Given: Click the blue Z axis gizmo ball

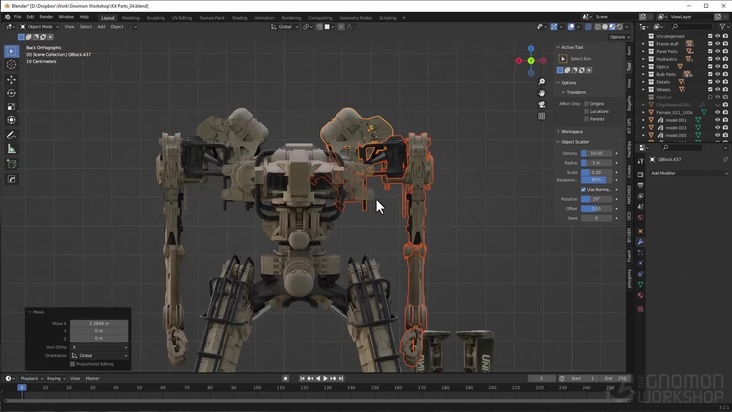Looking at the screenshot, I should coord(531,49).
